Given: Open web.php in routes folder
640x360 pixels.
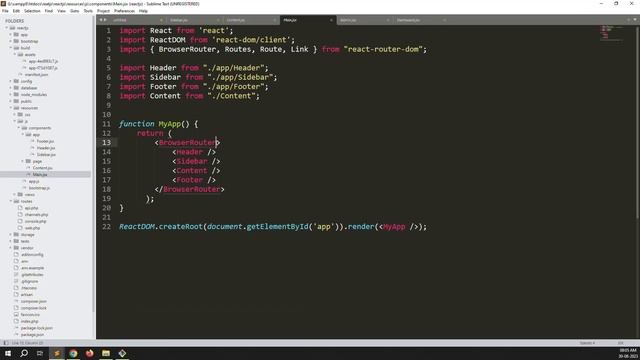Looking at the screenshot, I should 32,228.
